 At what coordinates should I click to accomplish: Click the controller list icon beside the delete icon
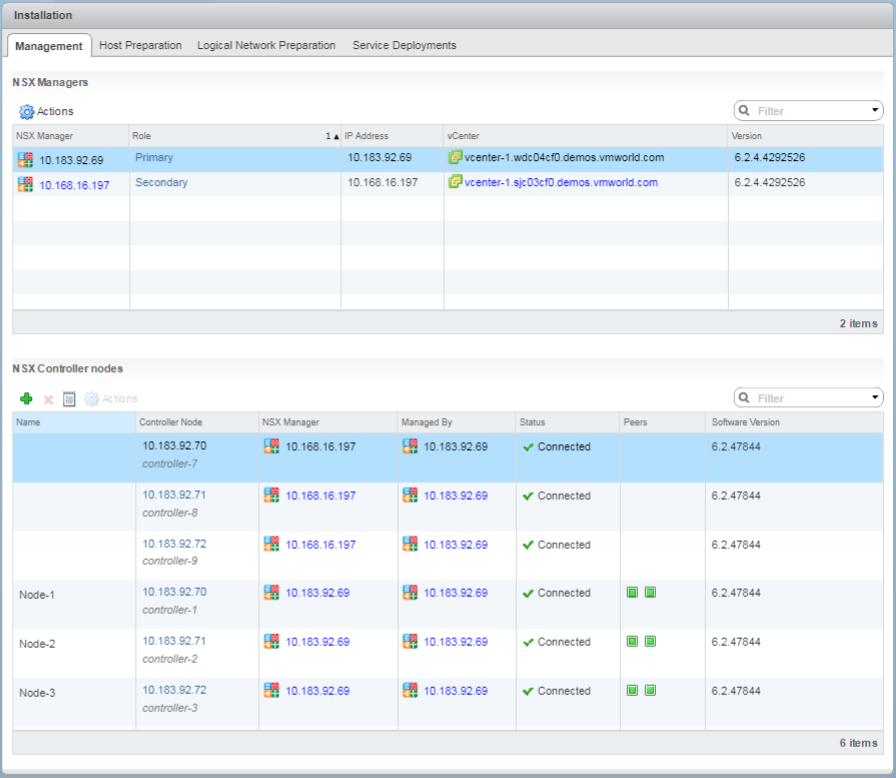(x=69, y=399)
